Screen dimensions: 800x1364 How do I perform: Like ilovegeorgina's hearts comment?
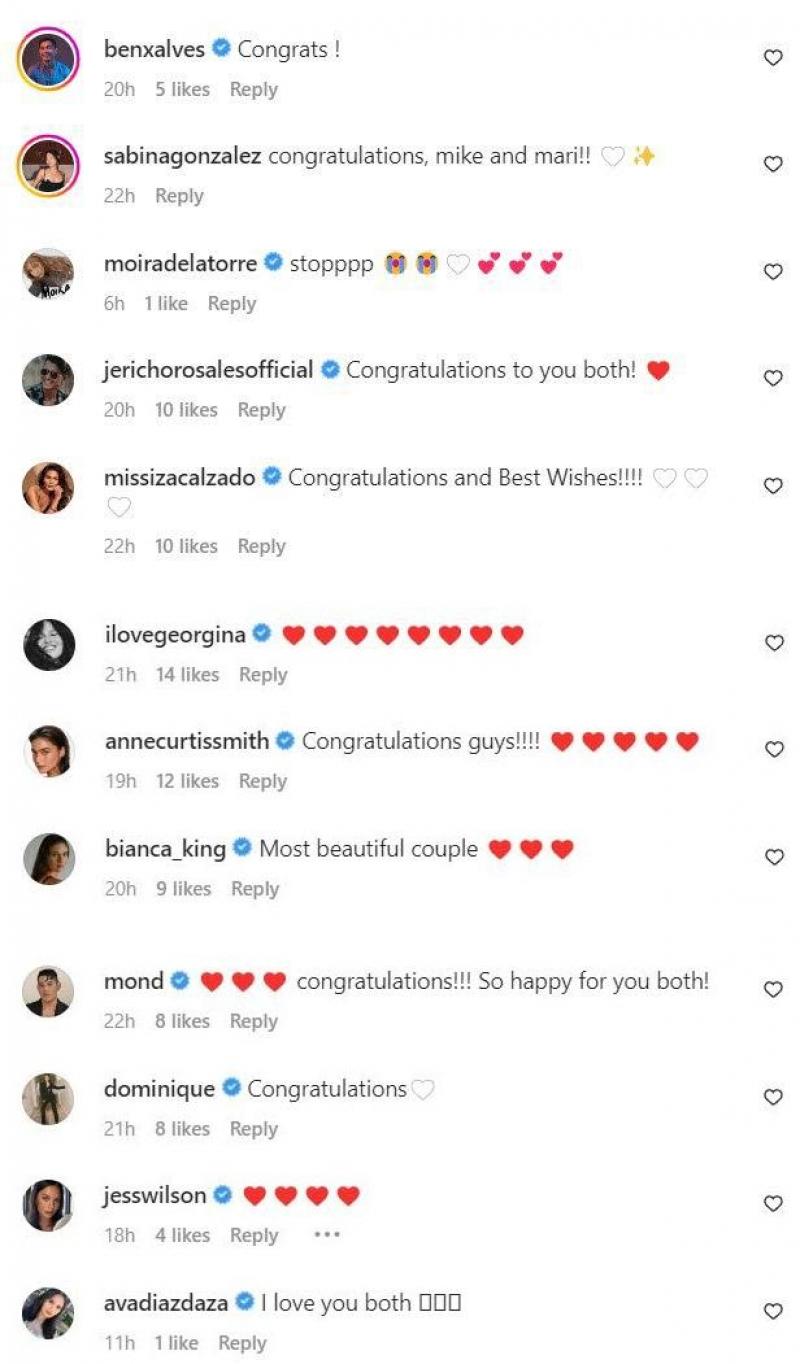coord(773,643)
